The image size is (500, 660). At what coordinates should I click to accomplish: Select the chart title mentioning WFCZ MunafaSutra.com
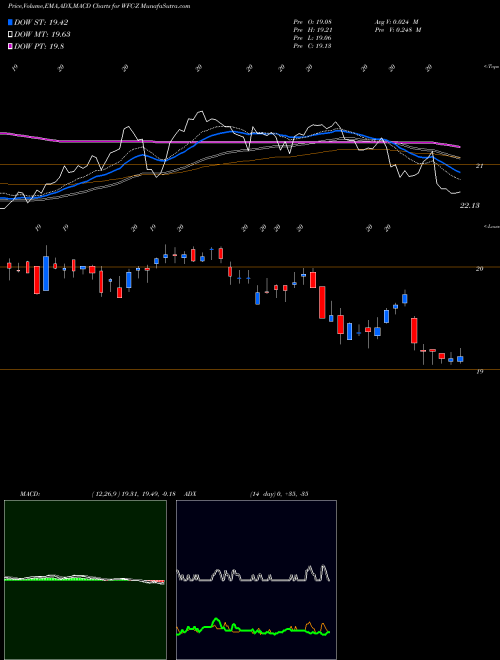click(99, 6)
